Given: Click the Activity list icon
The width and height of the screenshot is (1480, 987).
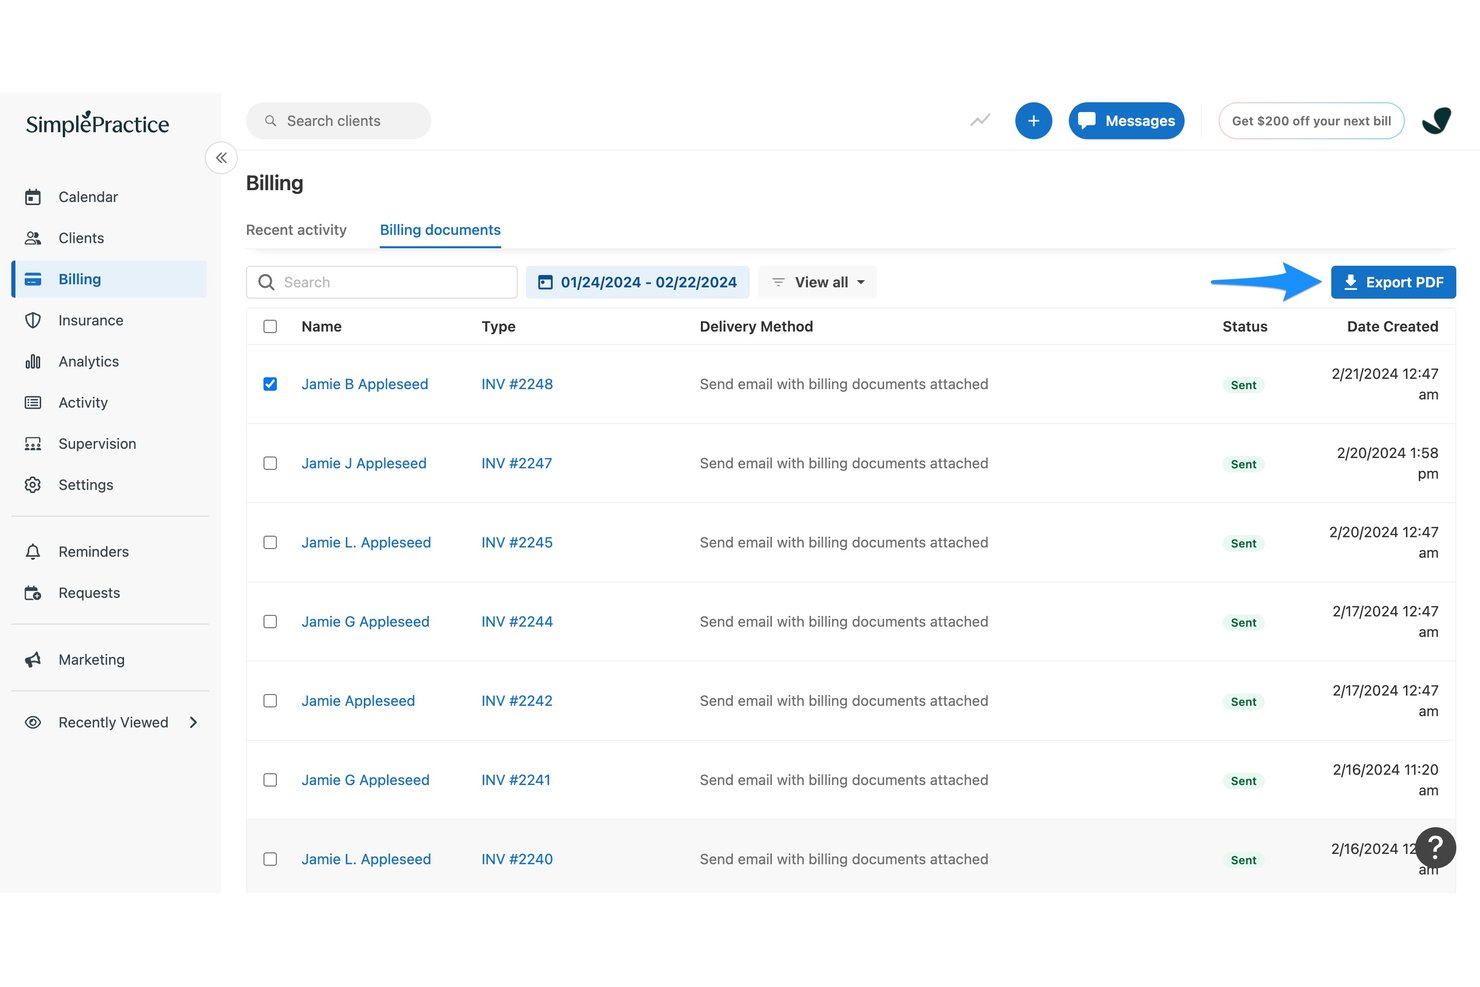Looking at the screenshot, I should coord(33,402).
